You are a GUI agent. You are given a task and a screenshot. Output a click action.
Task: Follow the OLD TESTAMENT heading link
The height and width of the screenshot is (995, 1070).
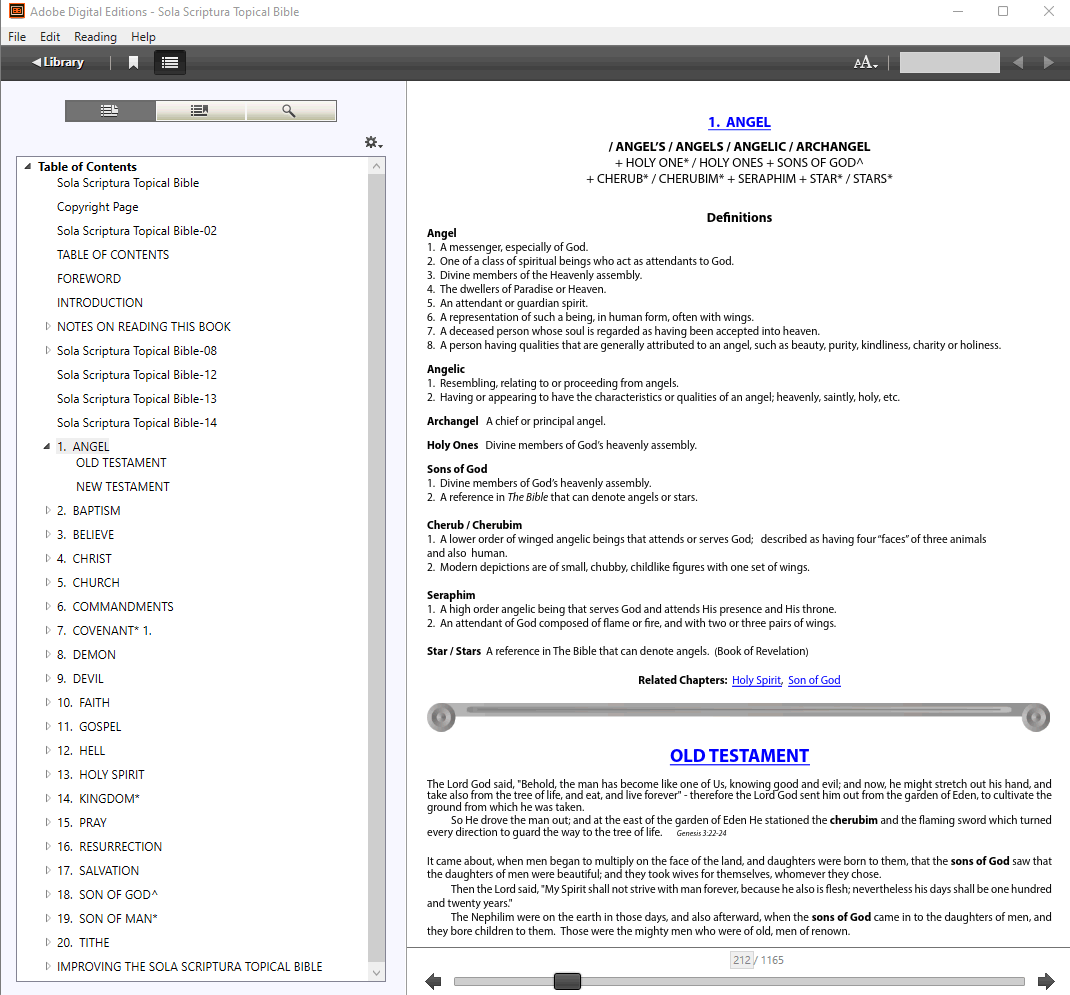click(x=739, y=755)
